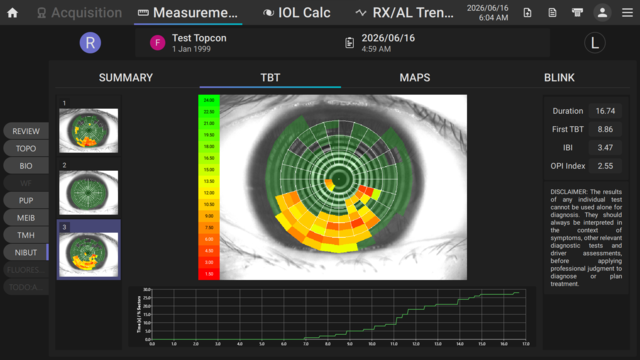This screenshot has width=640, height=360.
Task: Click the DISCLAIMER text block
Action: (x=586, y=238)
